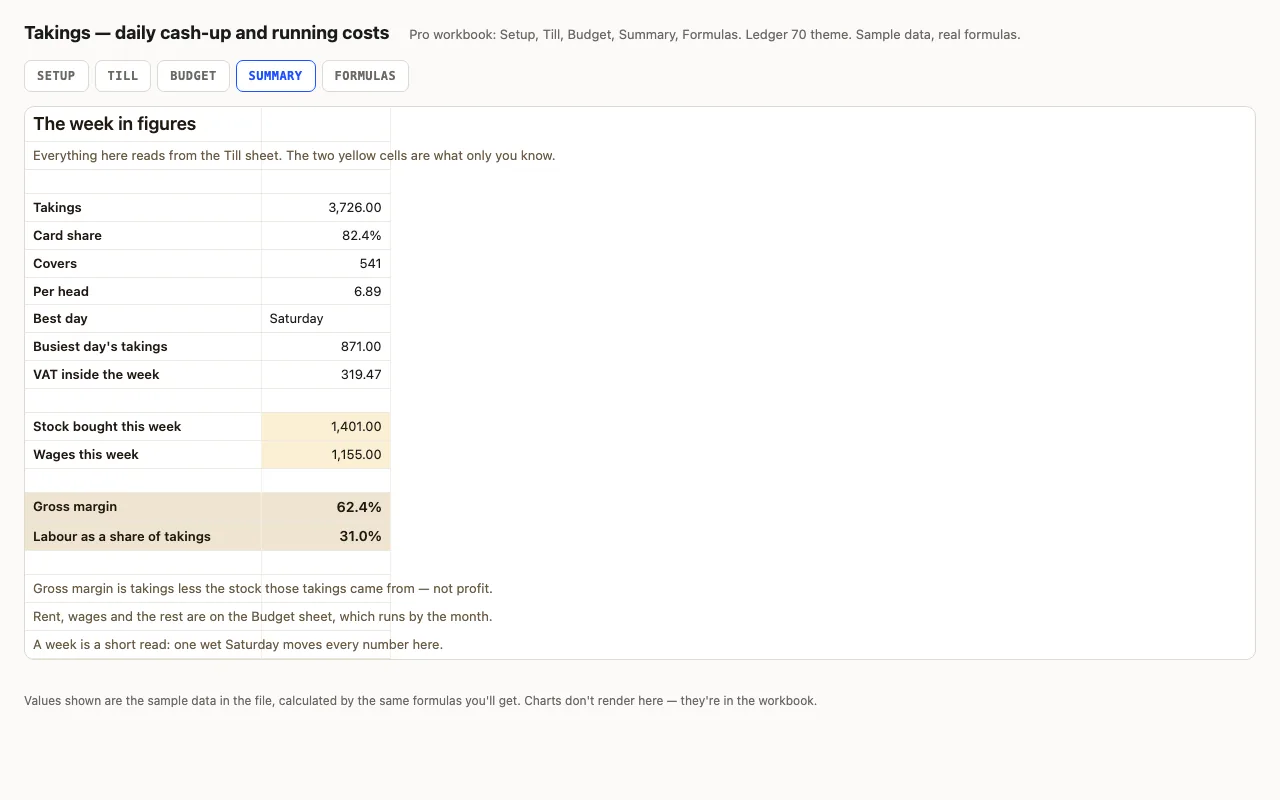This screenshot has width=1280, height=800.
Task: Click the 'Pro workbook' description line
Action: 715,35
